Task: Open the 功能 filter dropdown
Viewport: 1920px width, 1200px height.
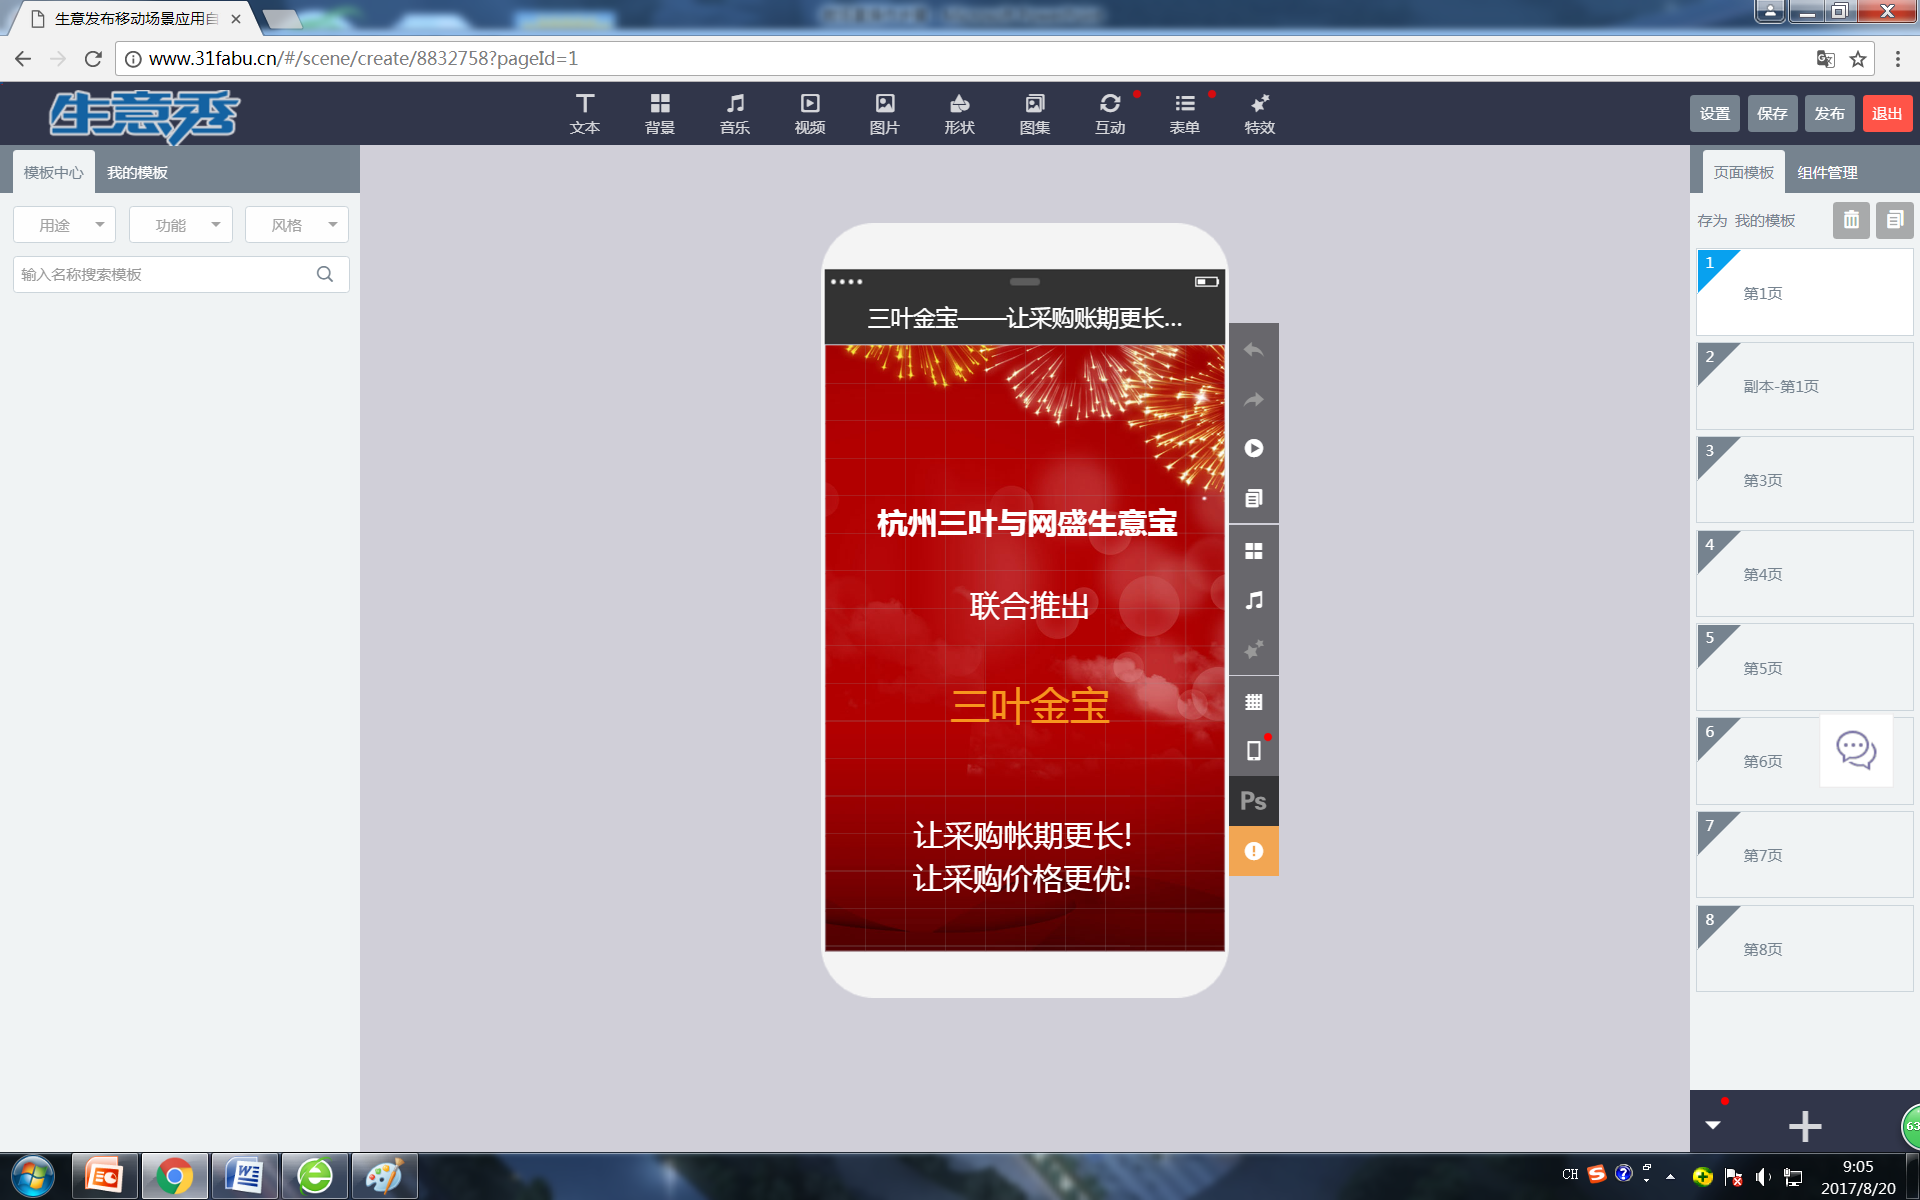Action: [x=181, y=225]
